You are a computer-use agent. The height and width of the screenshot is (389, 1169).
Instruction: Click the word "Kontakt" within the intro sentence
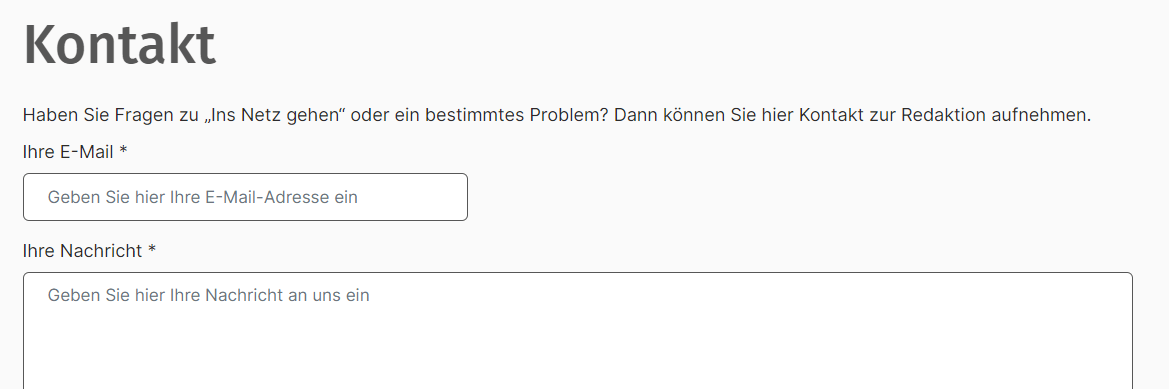click(x=829, y=116)
